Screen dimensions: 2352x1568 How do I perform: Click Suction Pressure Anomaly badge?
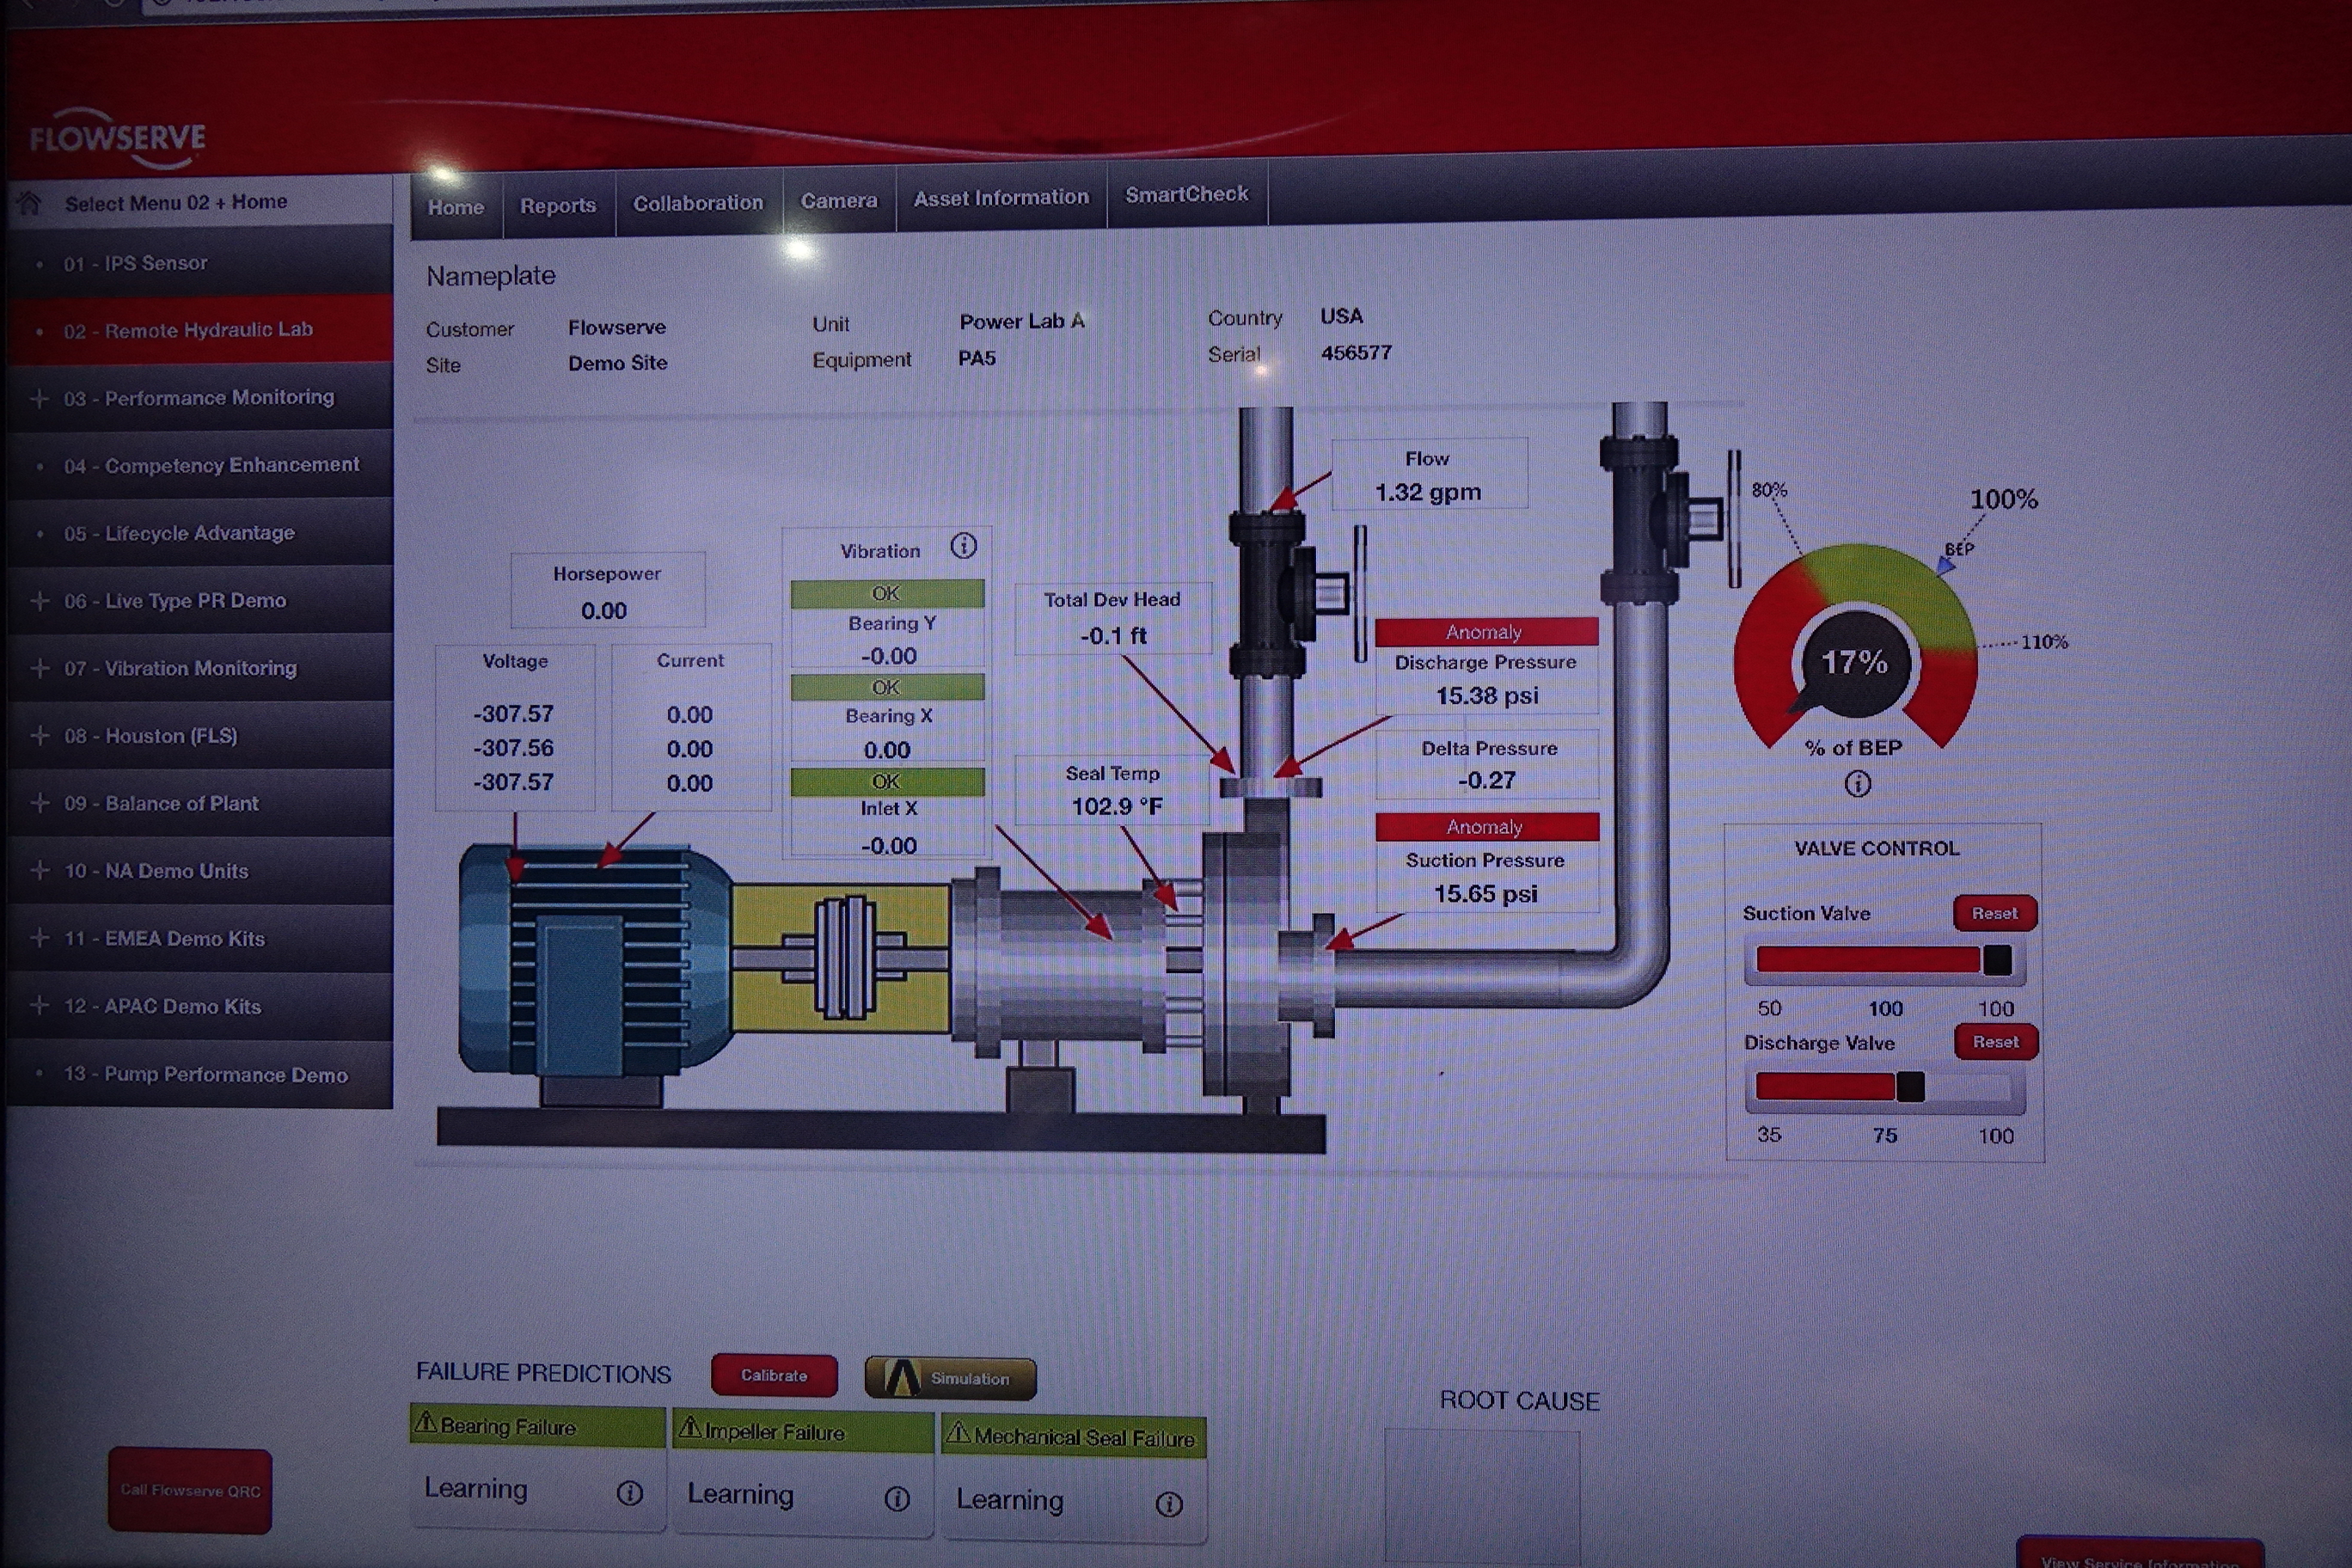tap(1487, 827)
